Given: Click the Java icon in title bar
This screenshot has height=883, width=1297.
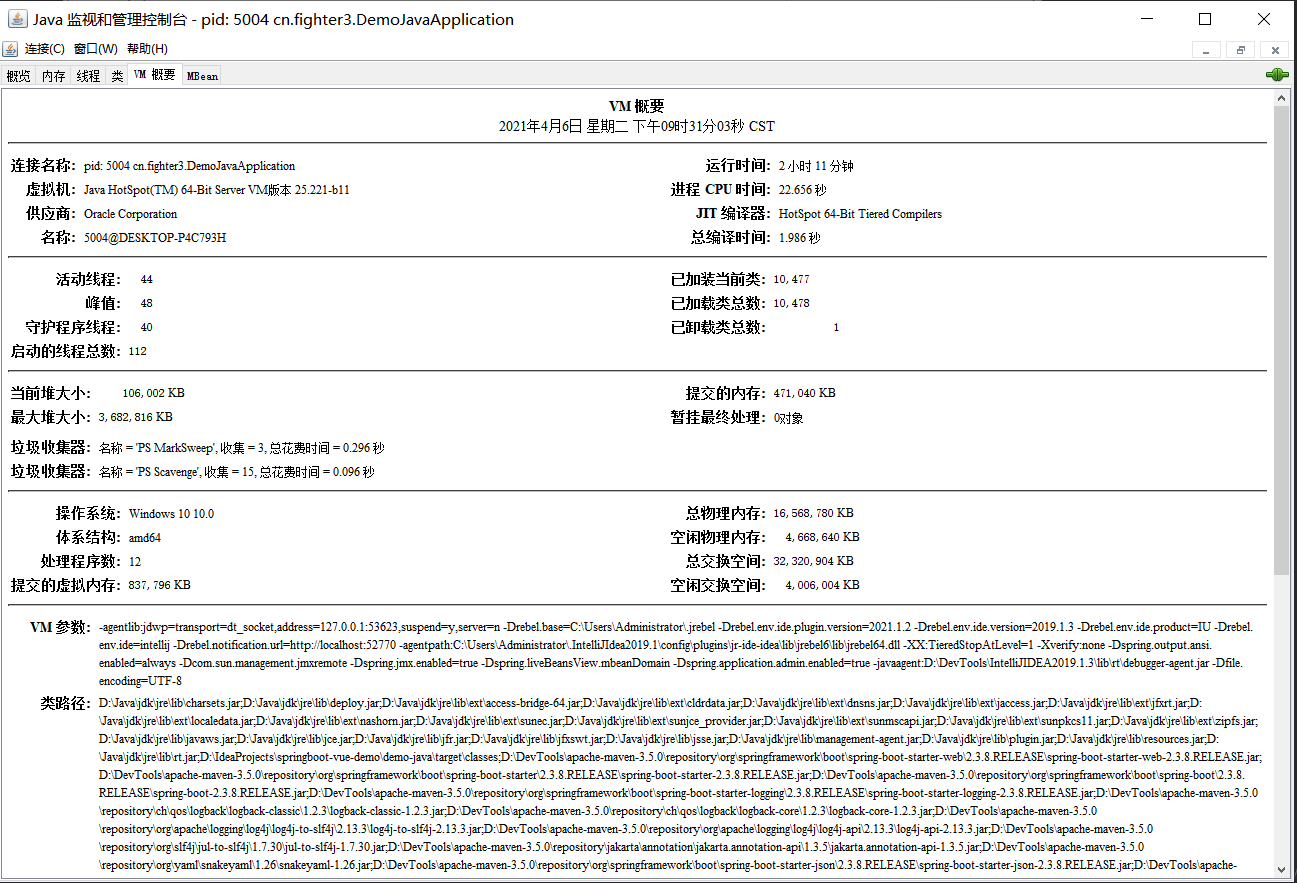Looking at the screenshot, I should (15, 19).
